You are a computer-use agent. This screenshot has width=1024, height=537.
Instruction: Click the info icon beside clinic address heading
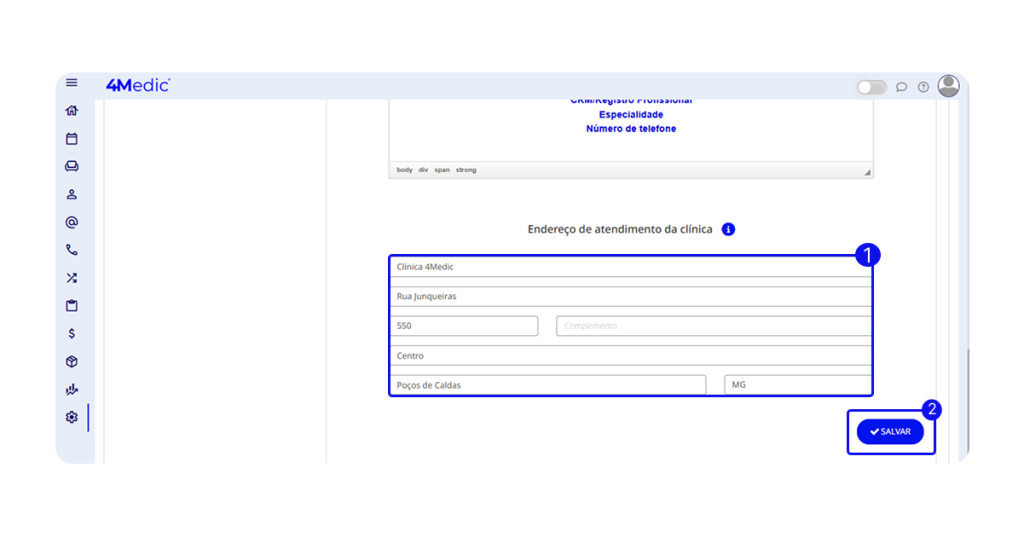click(x=728, y=229)
